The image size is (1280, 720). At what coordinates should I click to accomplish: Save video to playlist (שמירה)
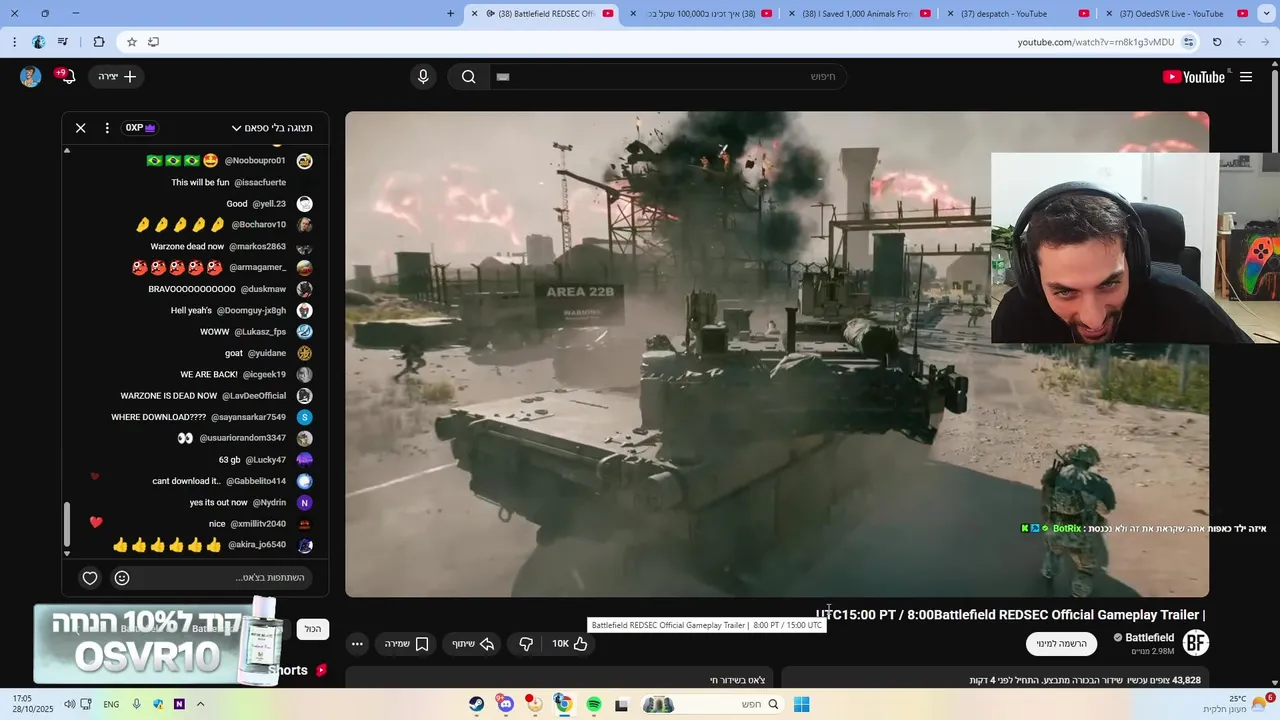[407, 644]
